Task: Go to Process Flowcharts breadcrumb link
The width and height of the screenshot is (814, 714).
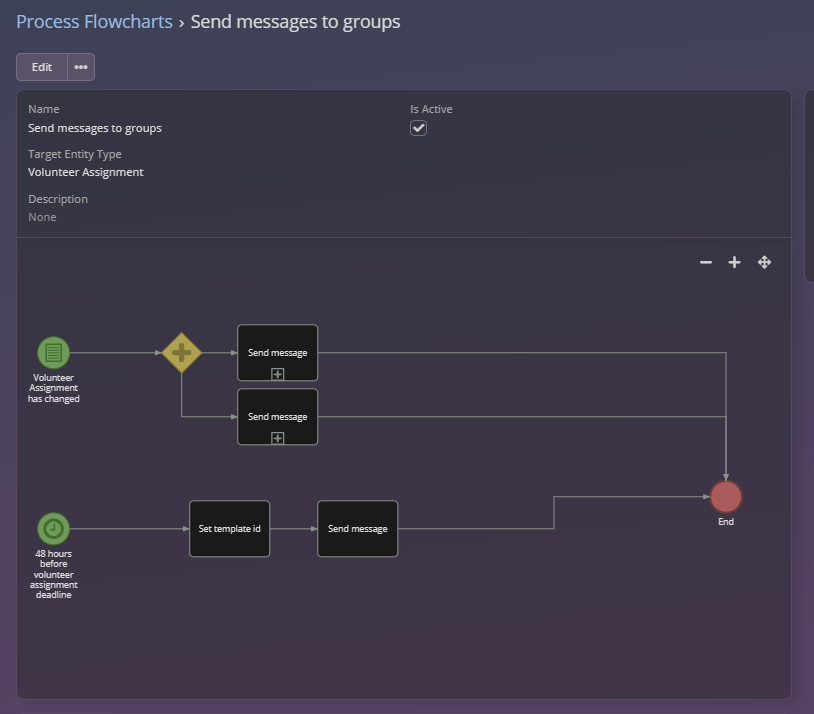Action: click(x=94, y=21)
